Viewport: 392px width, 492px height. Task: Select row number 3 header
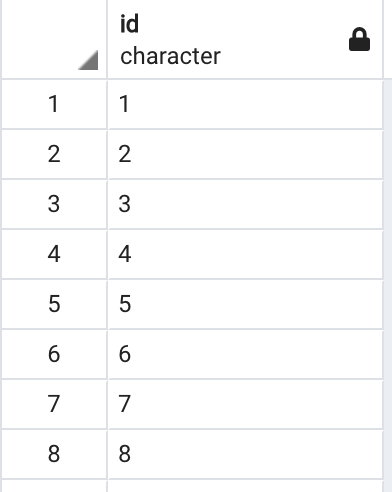coord(54,204)
